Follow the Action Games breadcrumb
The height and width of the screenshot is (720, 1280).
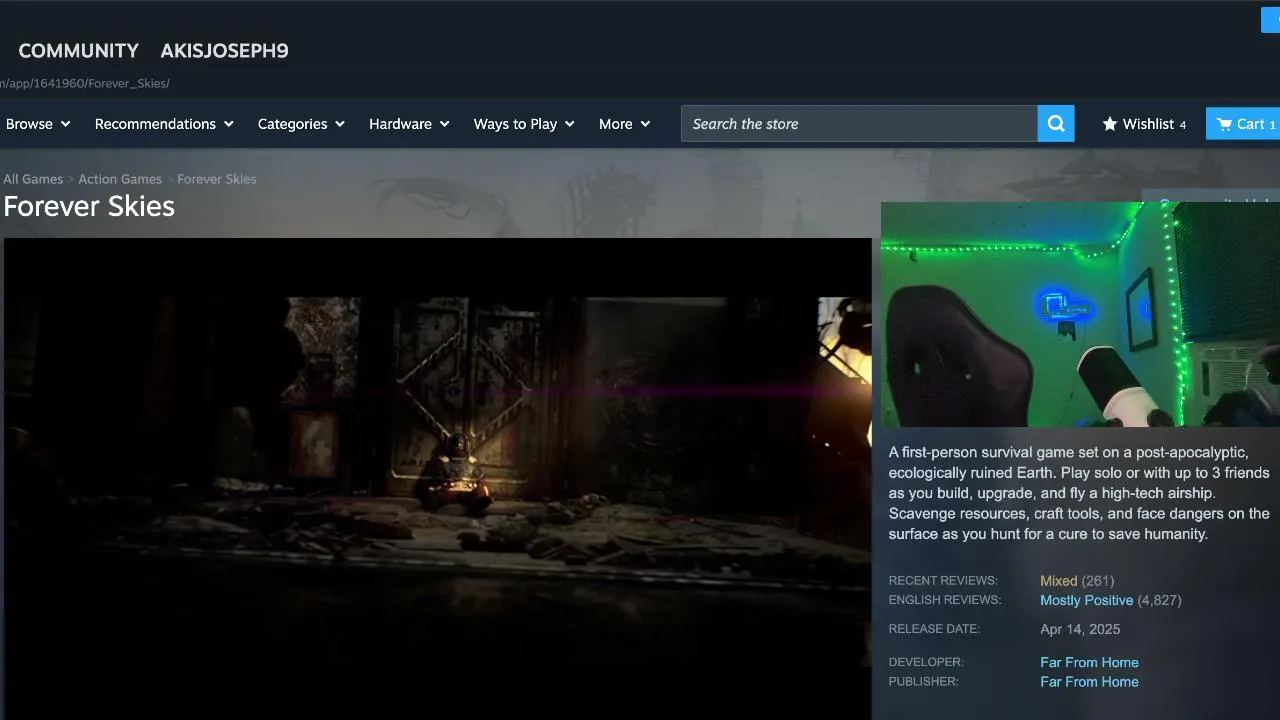[120, 179]
